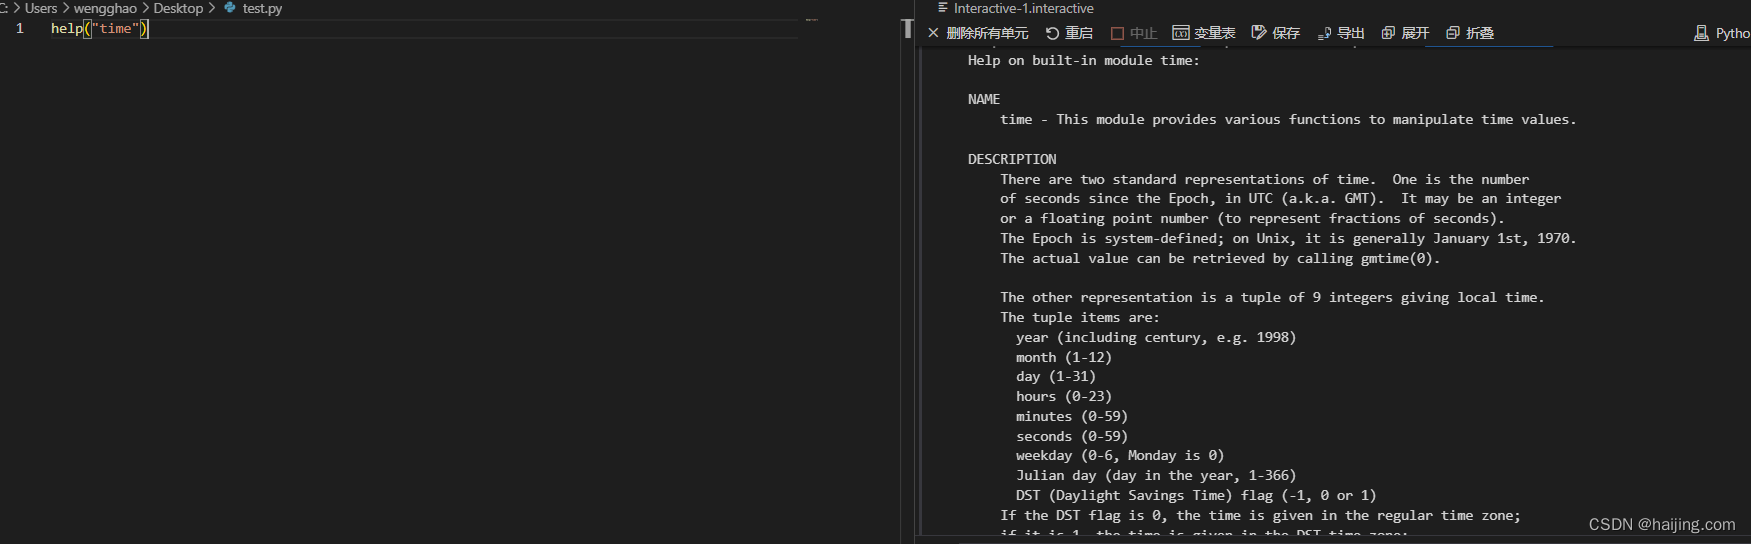The height and width of the screenshot is (544, 1751).
Task: Expand all cells with 展开
Action: pyautogui.click(x=1405, y=33)
